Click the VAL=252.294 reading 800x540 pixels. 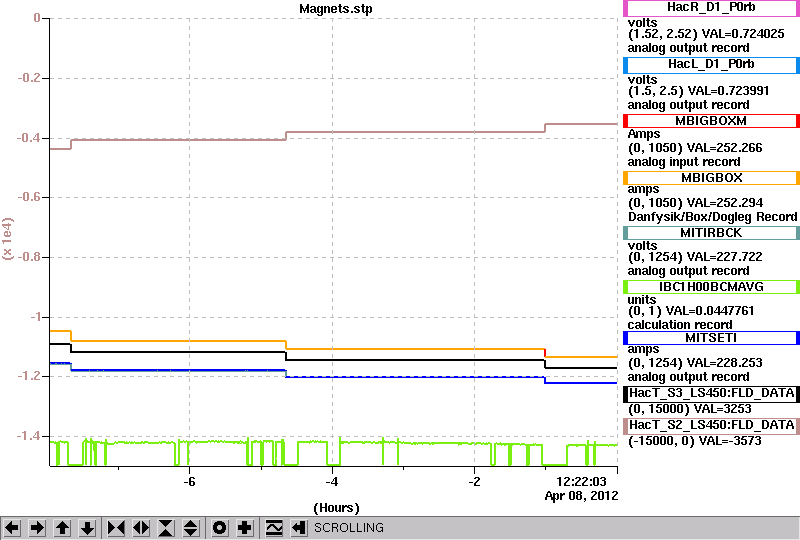click(x=724, y=203)
